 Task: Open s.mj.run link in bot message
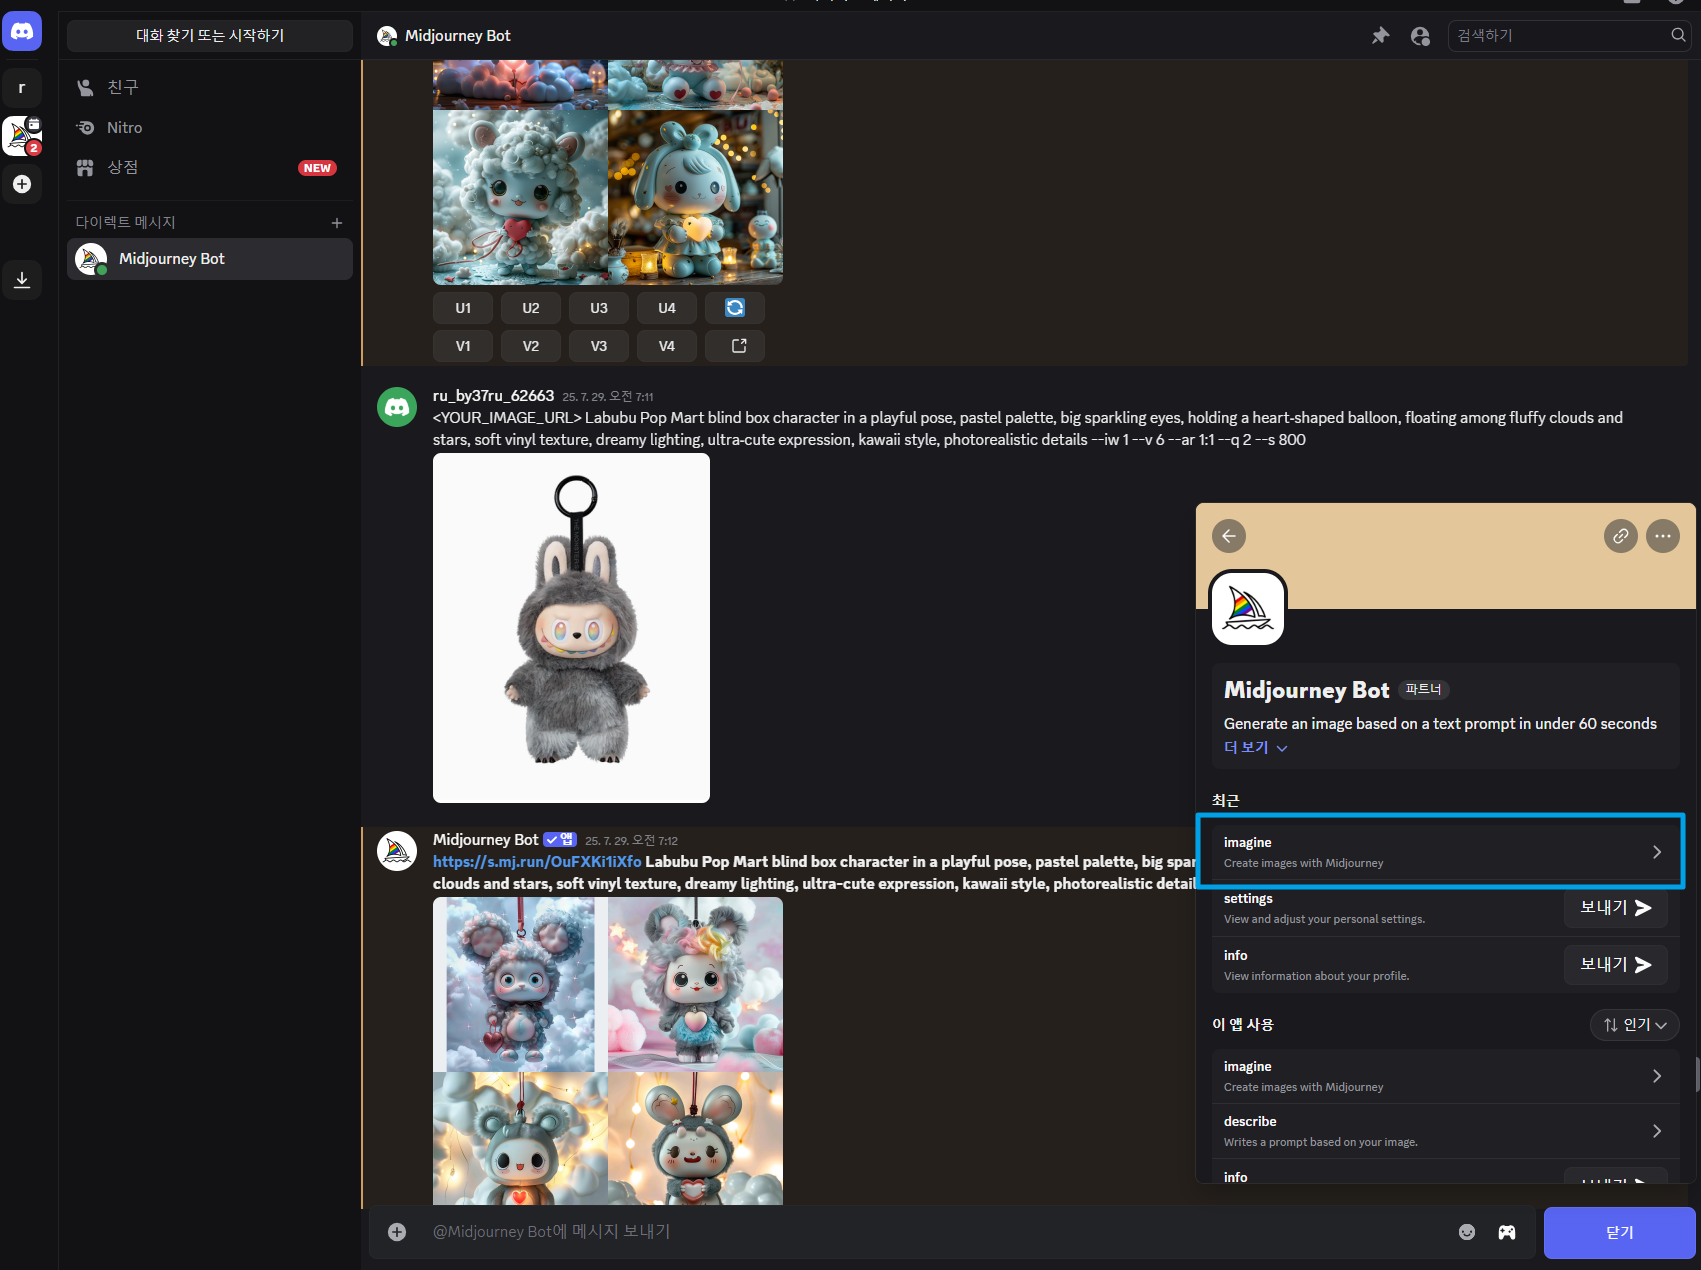(x=537, y=862)
